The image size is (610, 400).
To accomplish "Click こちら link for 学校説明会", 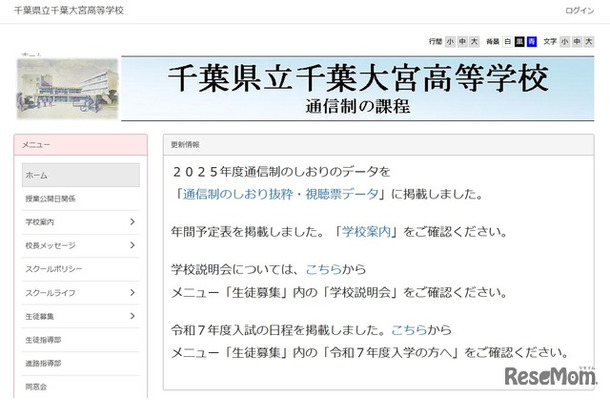I will (x=324, y=269).
